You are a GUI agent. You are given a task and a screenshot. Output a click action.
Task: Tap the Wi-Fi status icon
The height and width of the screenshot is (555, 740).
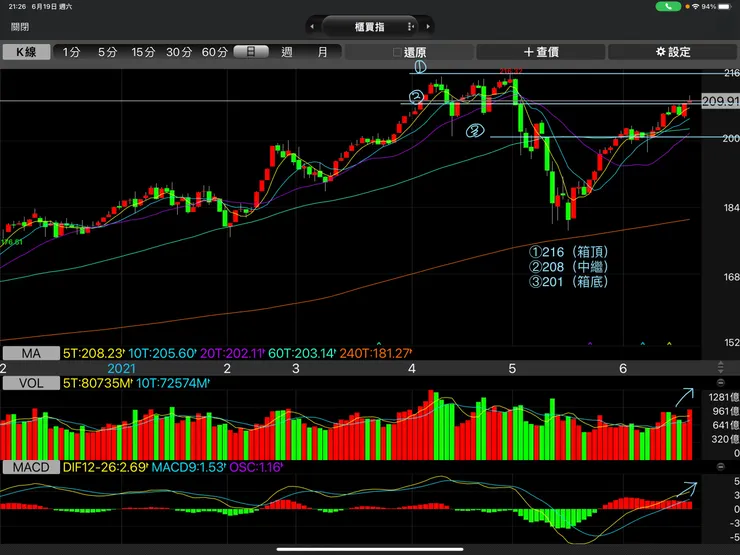695,7
